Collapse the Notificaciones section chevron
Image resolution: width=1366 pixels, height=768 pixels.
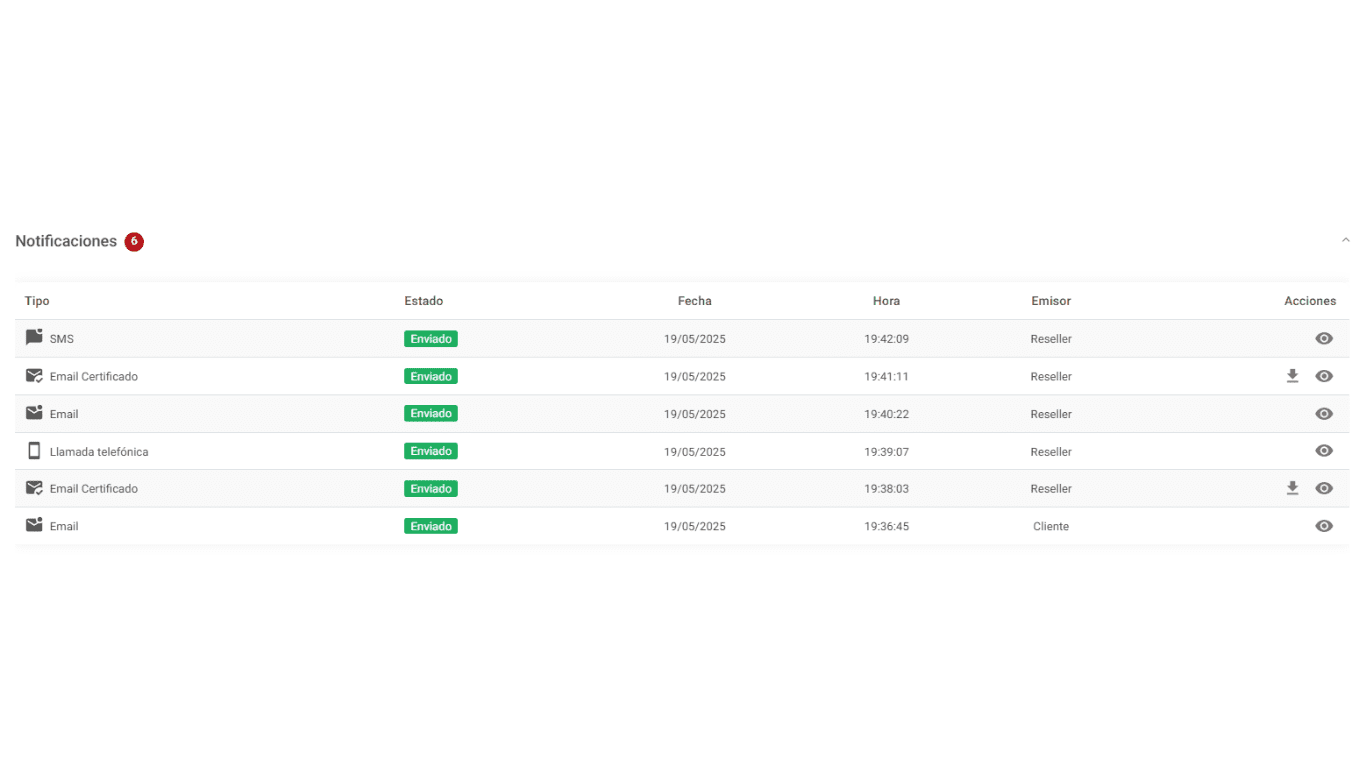click(1345, 240)
